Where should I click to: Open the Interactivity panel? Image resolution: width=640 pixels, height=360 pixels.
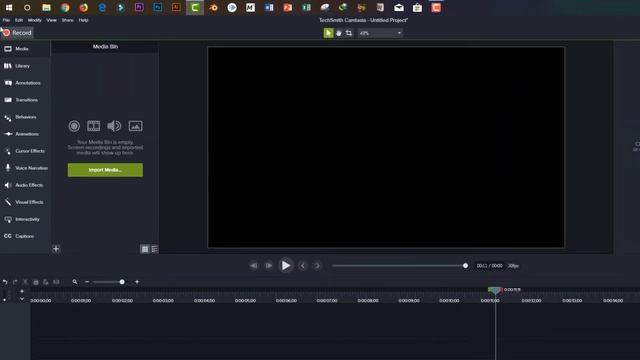click(x=25, y=219)
